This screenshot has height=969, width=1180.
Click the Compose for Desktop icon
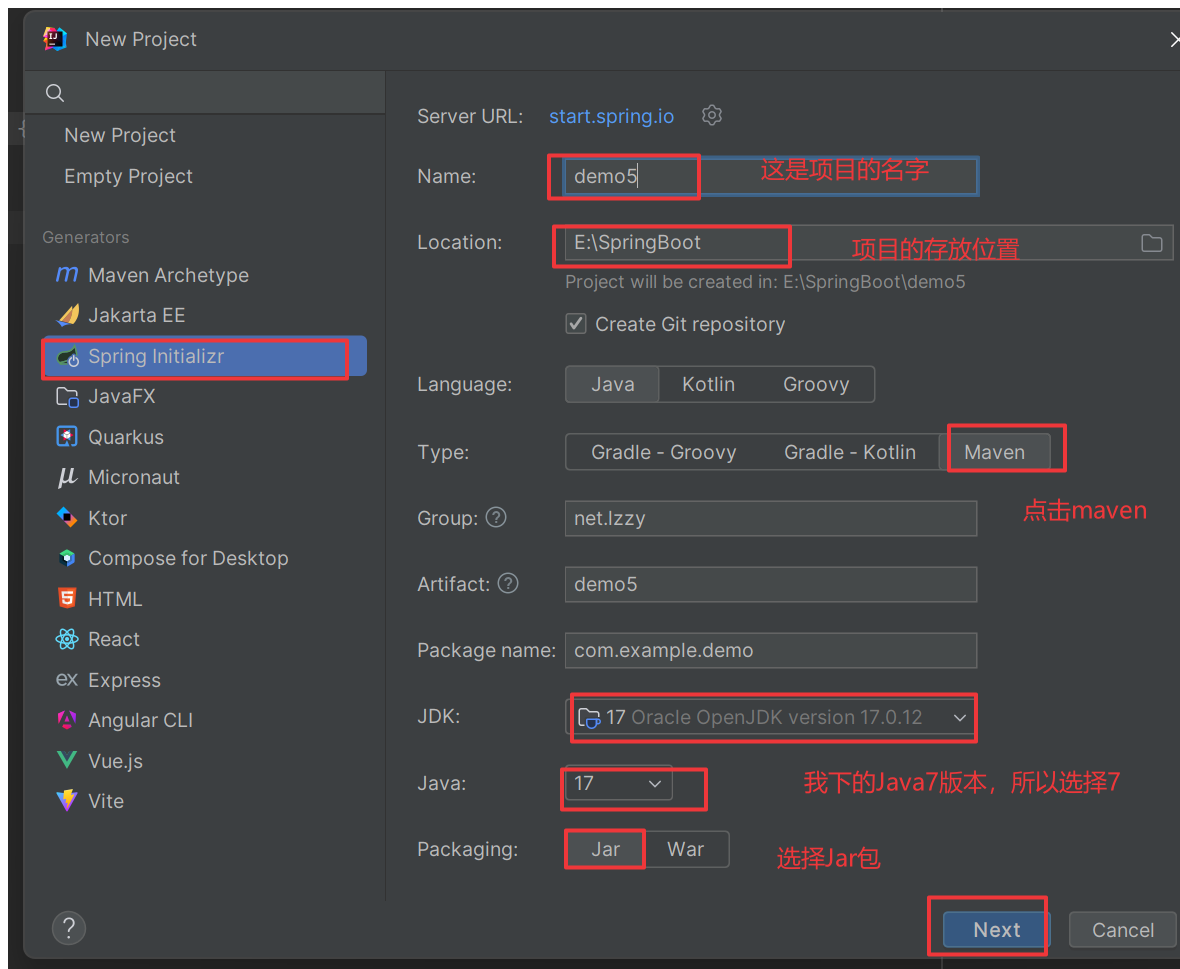pos(67,558)
